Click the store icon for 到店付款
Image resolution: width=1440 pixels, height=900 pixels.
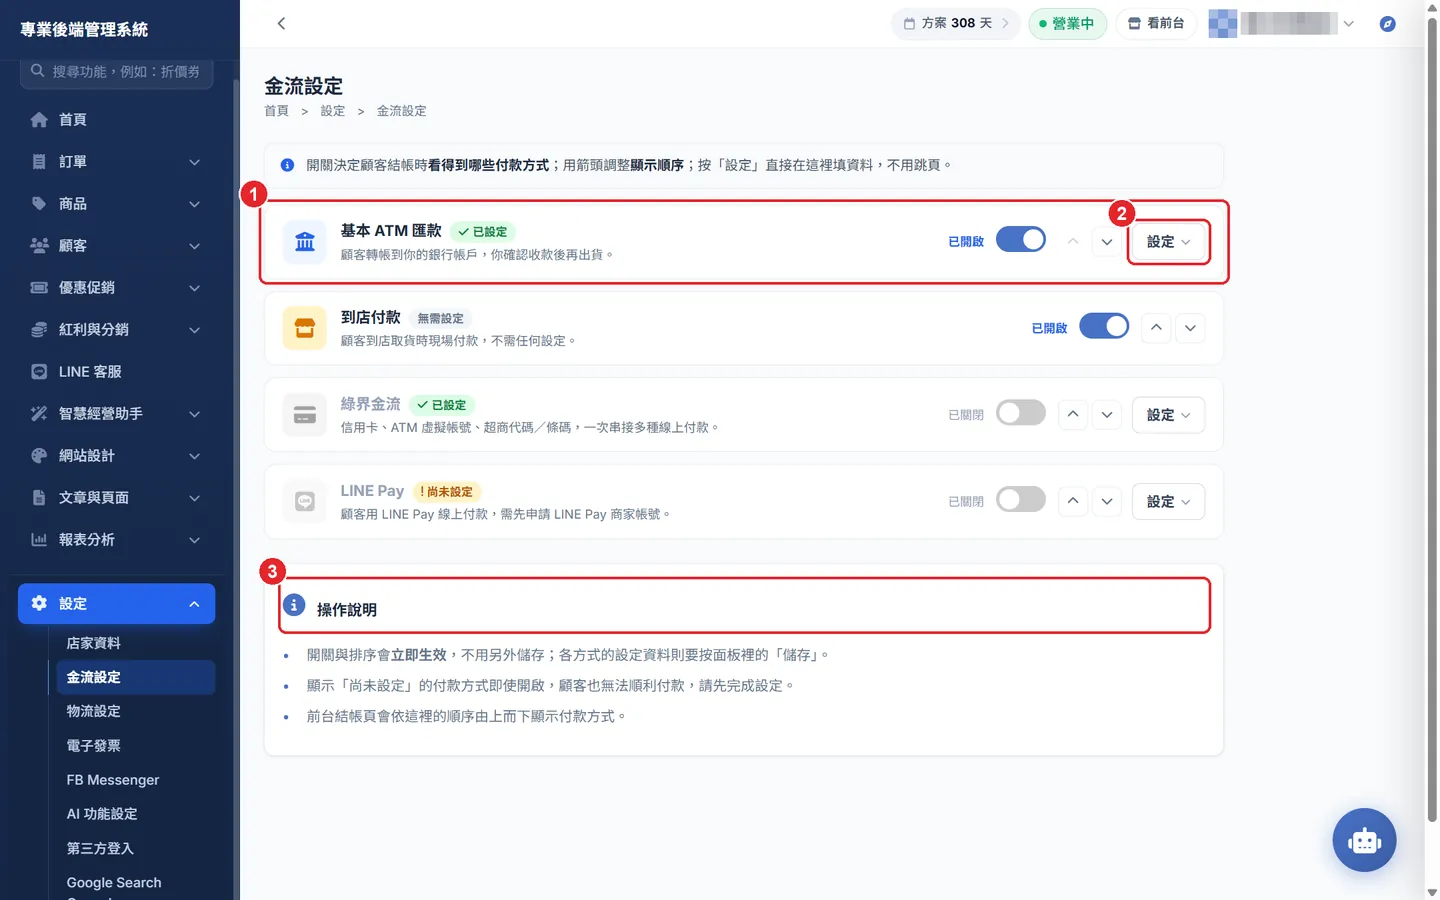coord(305,328)
